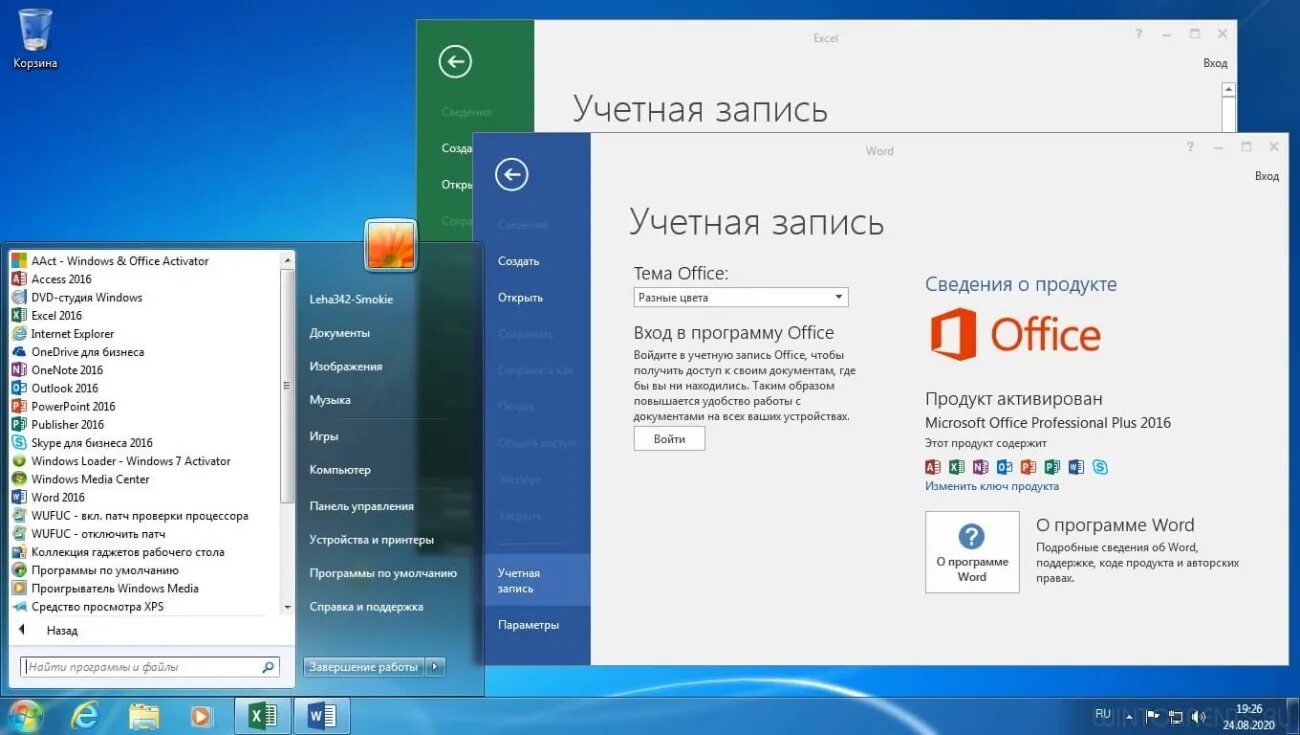
Task: Click the RU language indicator on the taskbar
Action: (1103, 714)
